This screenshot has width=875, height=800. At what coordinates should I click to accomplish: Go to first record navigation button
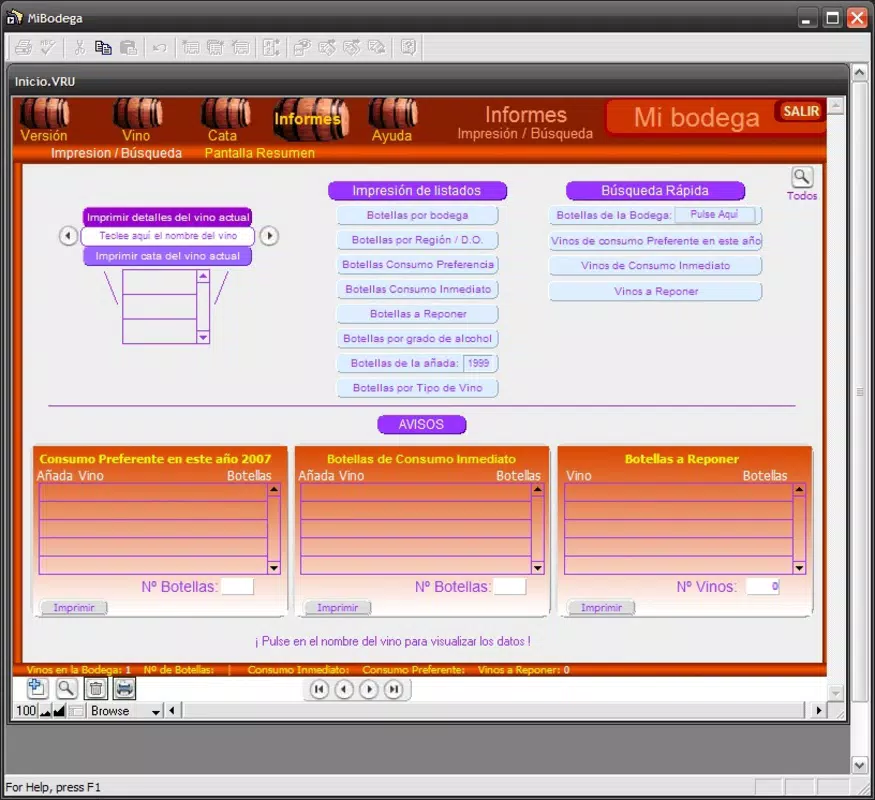(x=319, y=690)
